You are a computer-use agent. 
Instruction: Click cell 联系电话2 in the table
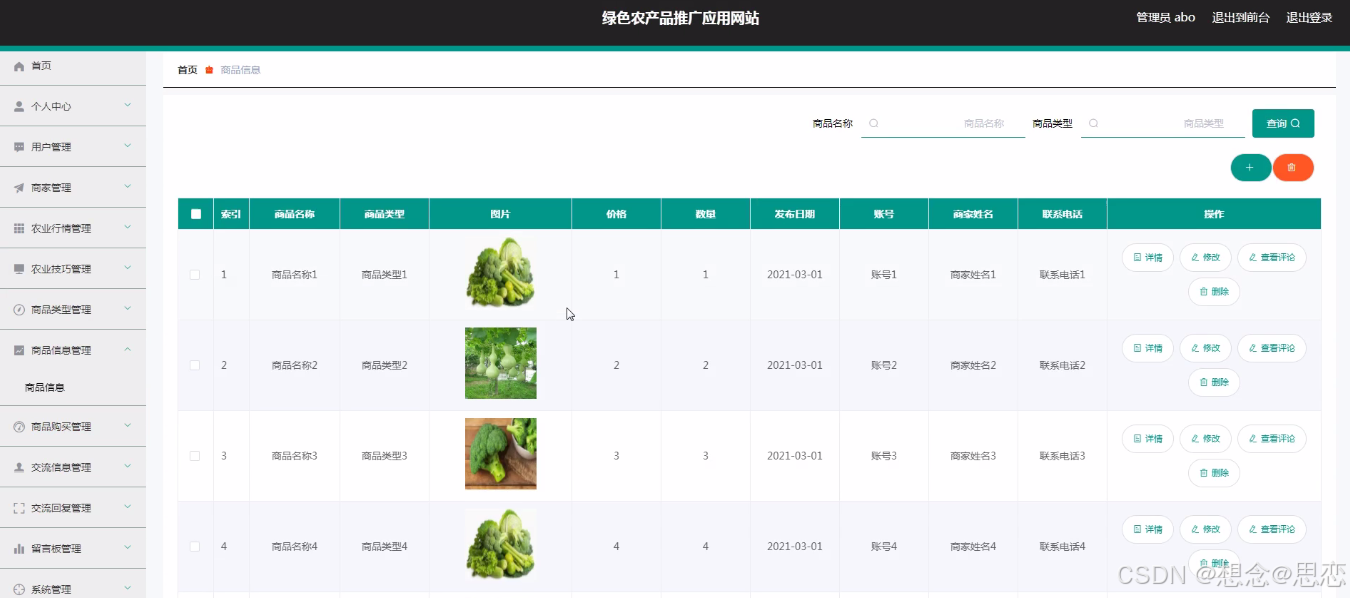1062,365
